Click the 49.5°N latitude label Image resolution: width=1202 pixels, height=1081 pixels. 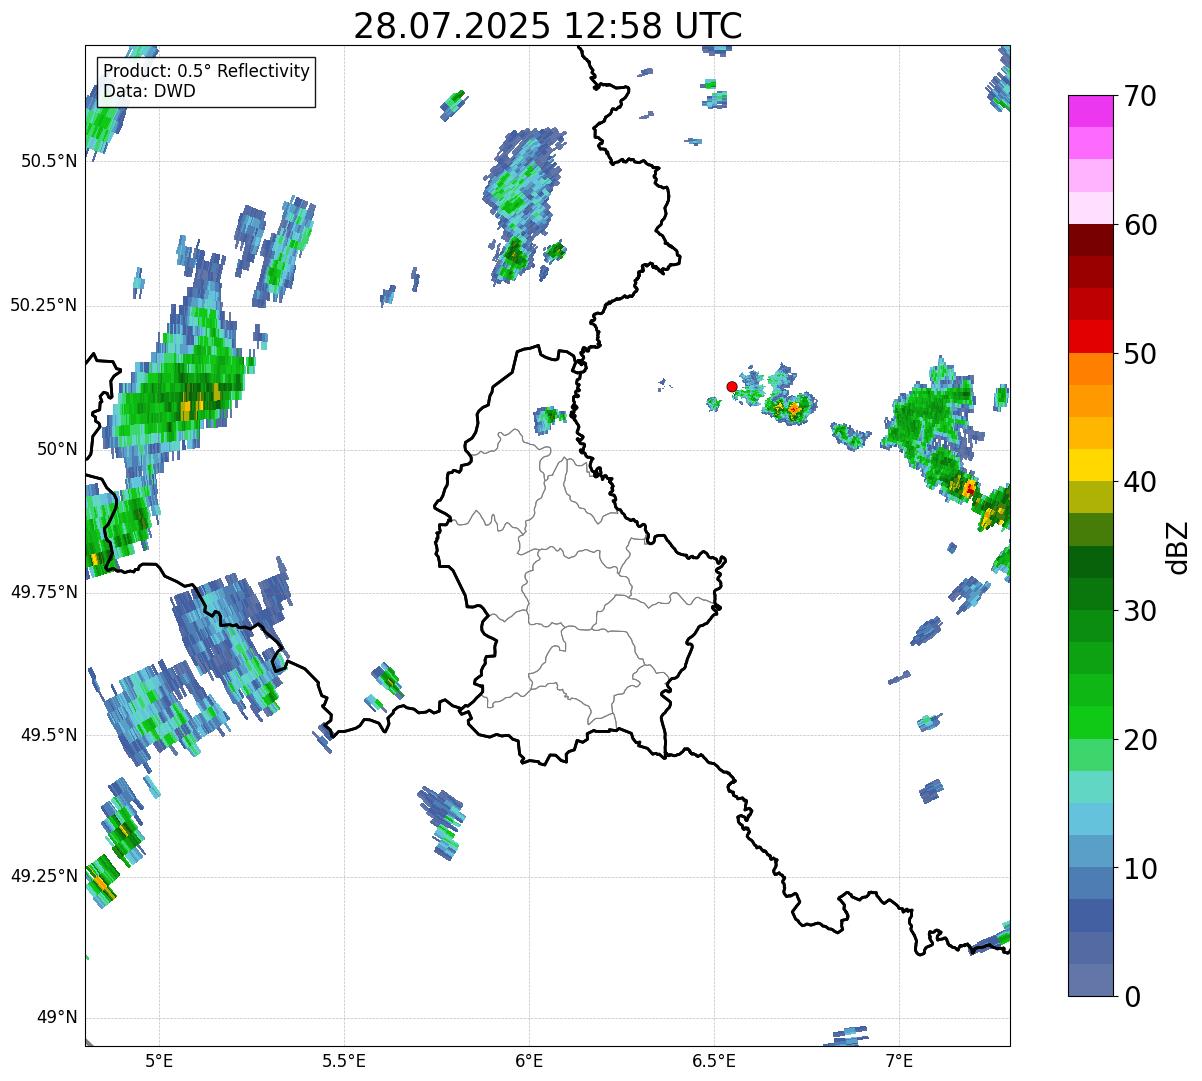pos(48,735)
